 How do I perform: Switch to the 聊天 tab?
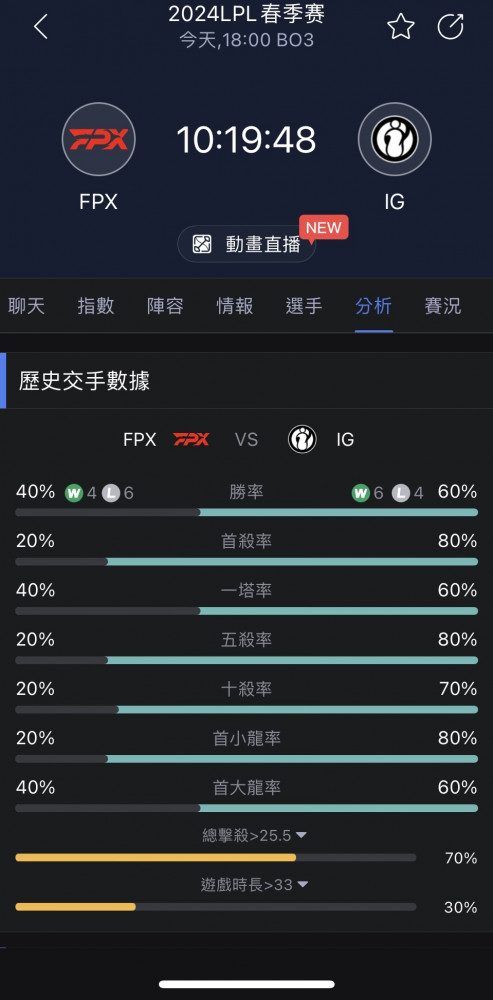27,306
